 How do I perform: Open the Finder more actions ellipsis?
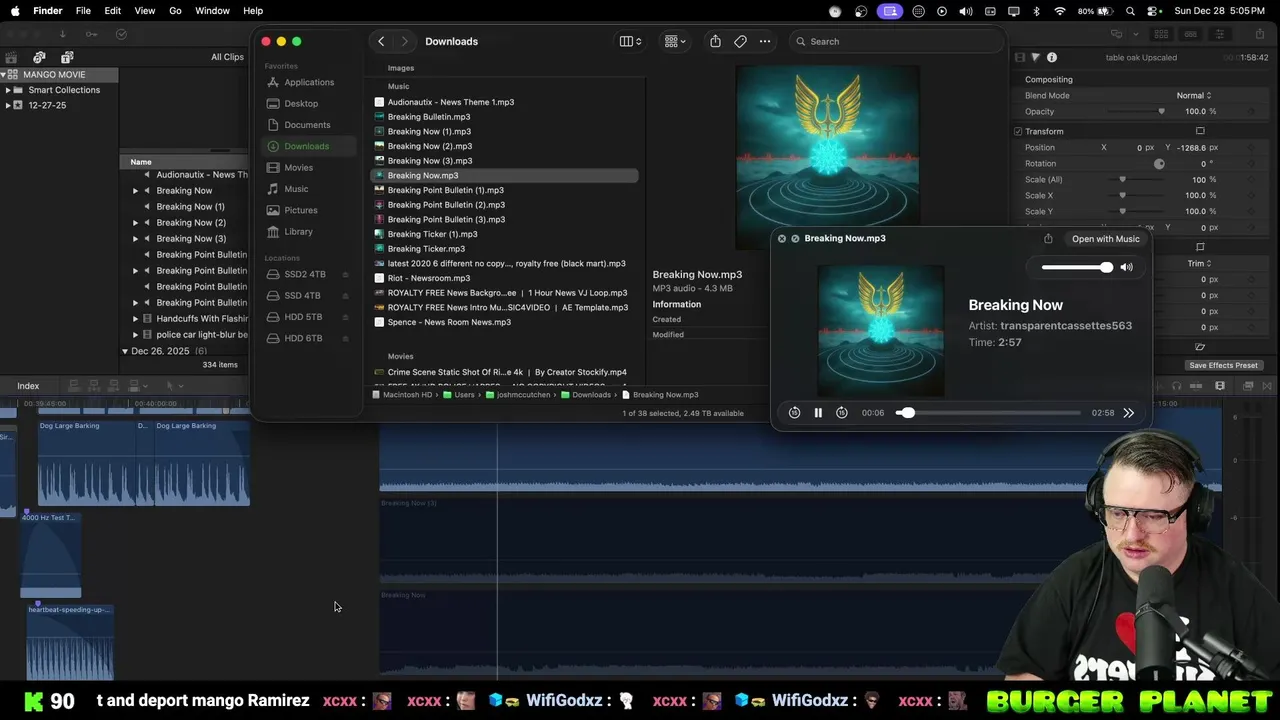tap(765, 41)
